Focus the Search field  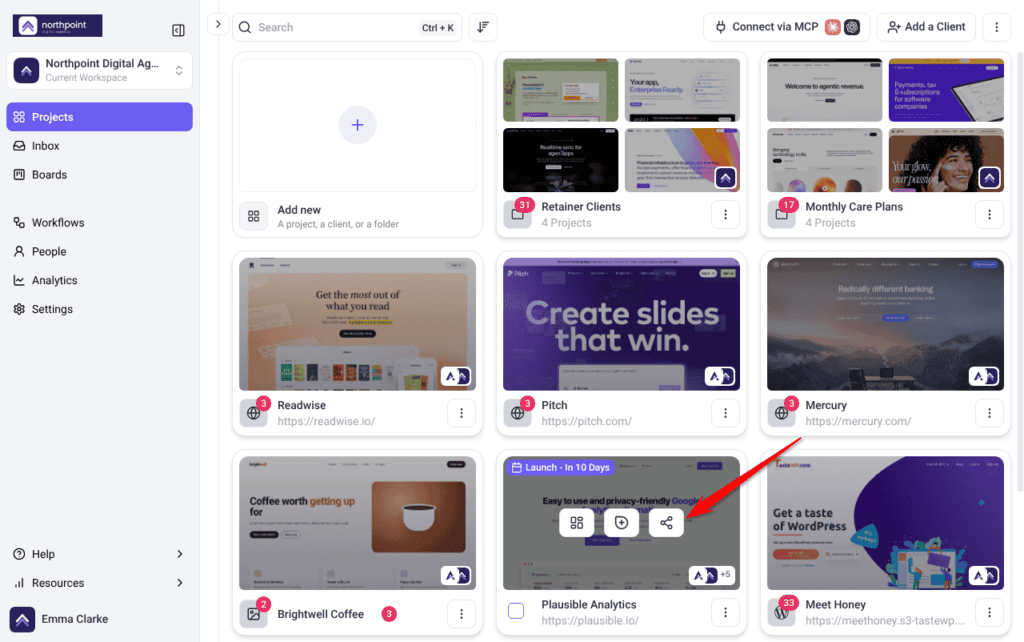(x=347, y=27)
